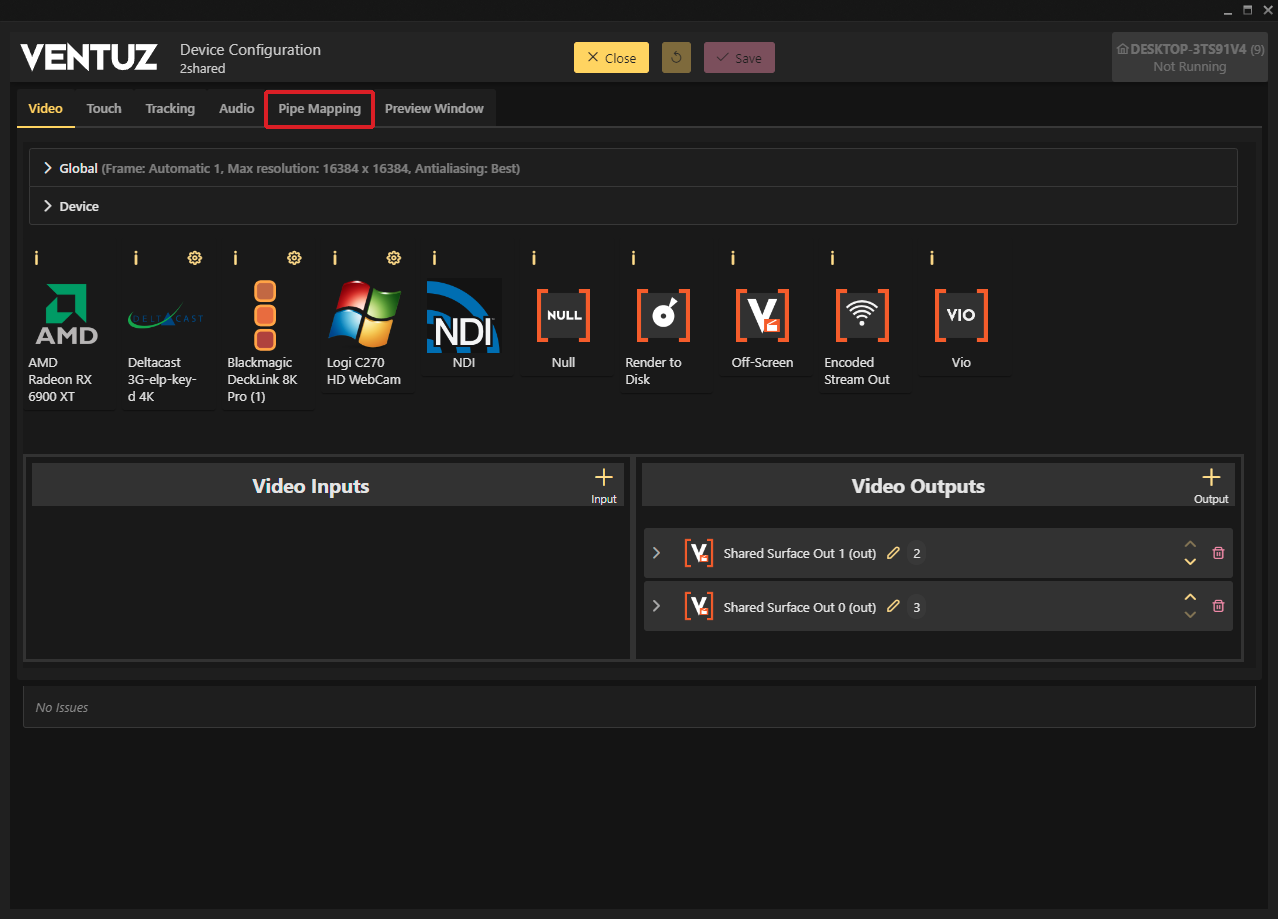Expand the Device section
Viewport: 1278px width, 919px height.
coord(48,206)
